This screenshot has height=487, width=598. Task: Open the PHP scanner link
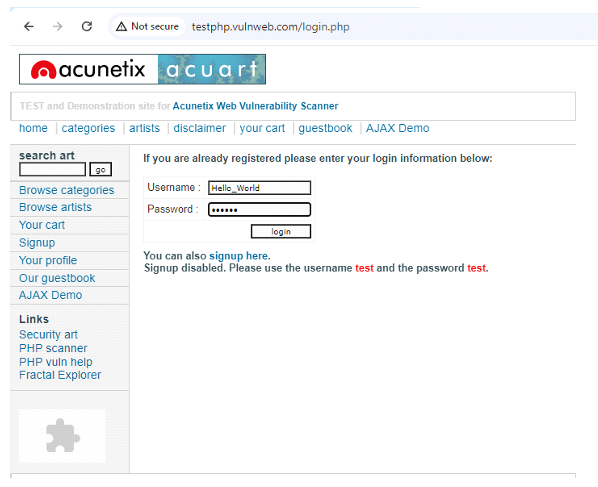click(53, 348)
